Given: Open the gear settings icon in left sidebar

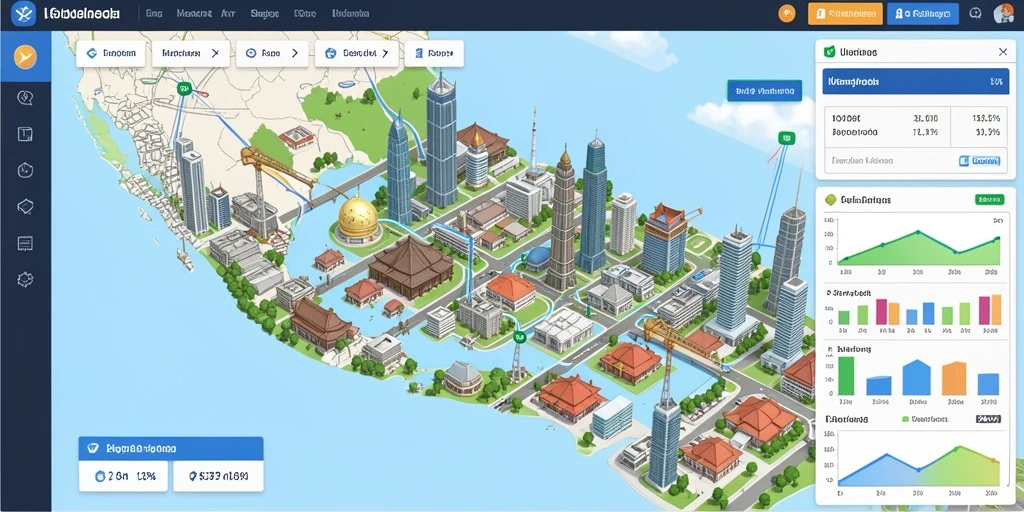Looking at the screenshot, I should (x=25, y=279).
